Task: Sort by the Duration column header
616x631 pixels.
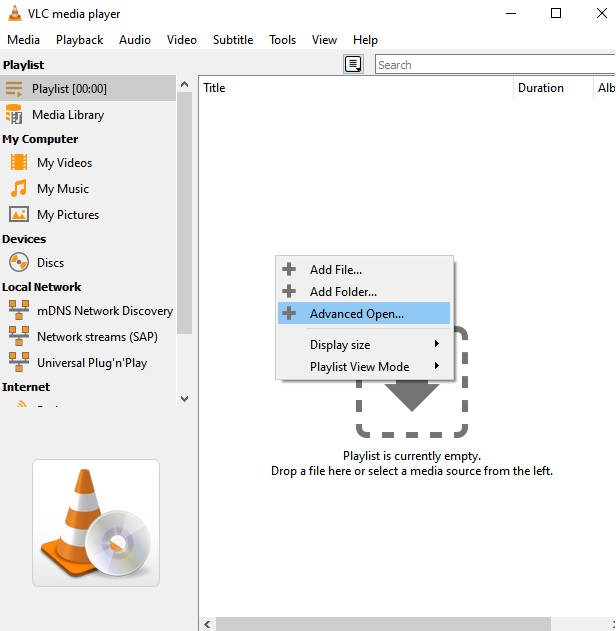Action: click(553, 88)
